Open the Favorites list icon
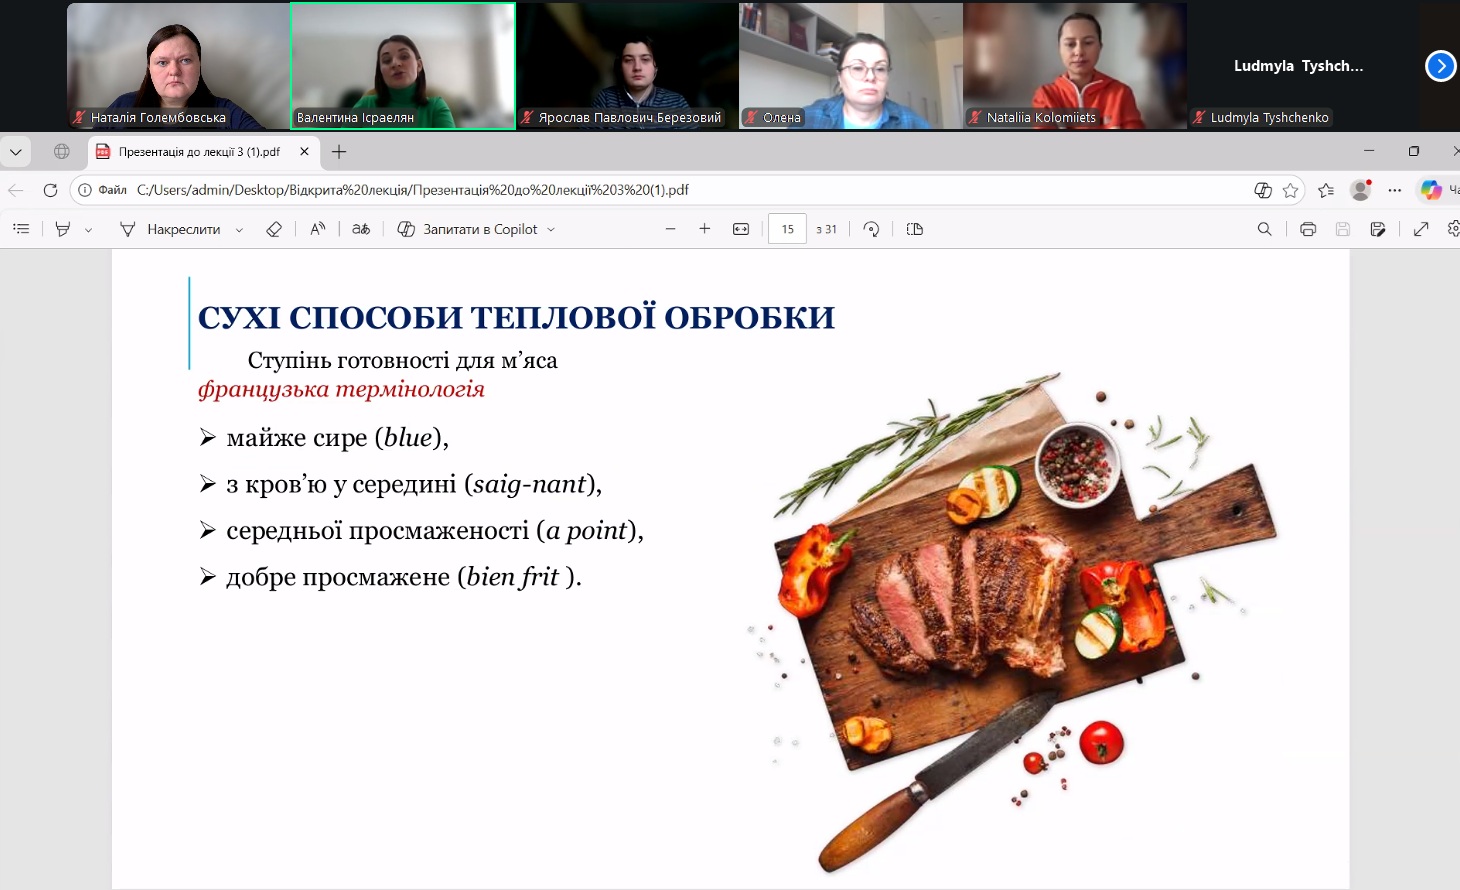 coord(1326,190)
